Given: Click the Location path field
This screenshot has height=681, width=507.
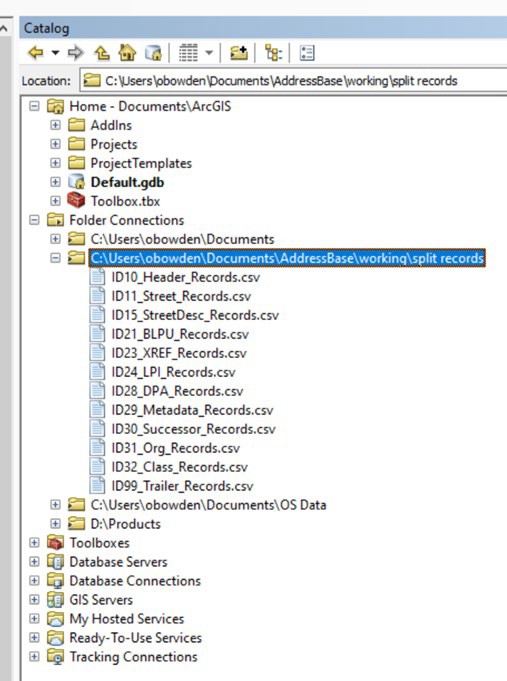Looking at the screenshot, I should point(293,81).
